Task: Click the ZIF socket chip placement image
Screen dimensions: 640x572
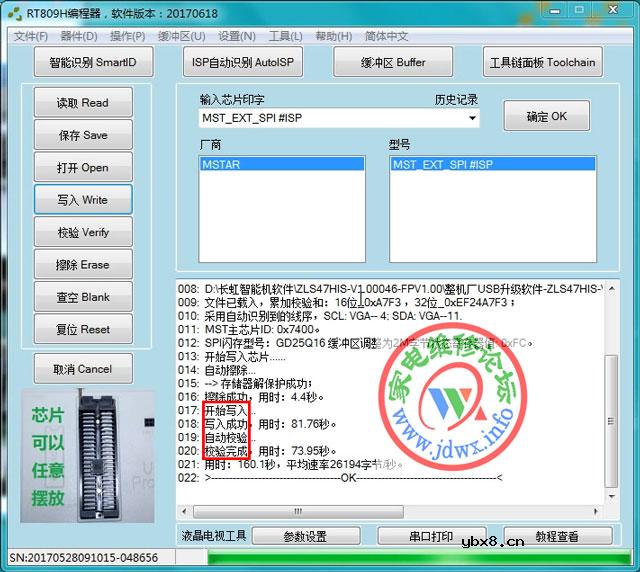Action: [x=87, y=456]
